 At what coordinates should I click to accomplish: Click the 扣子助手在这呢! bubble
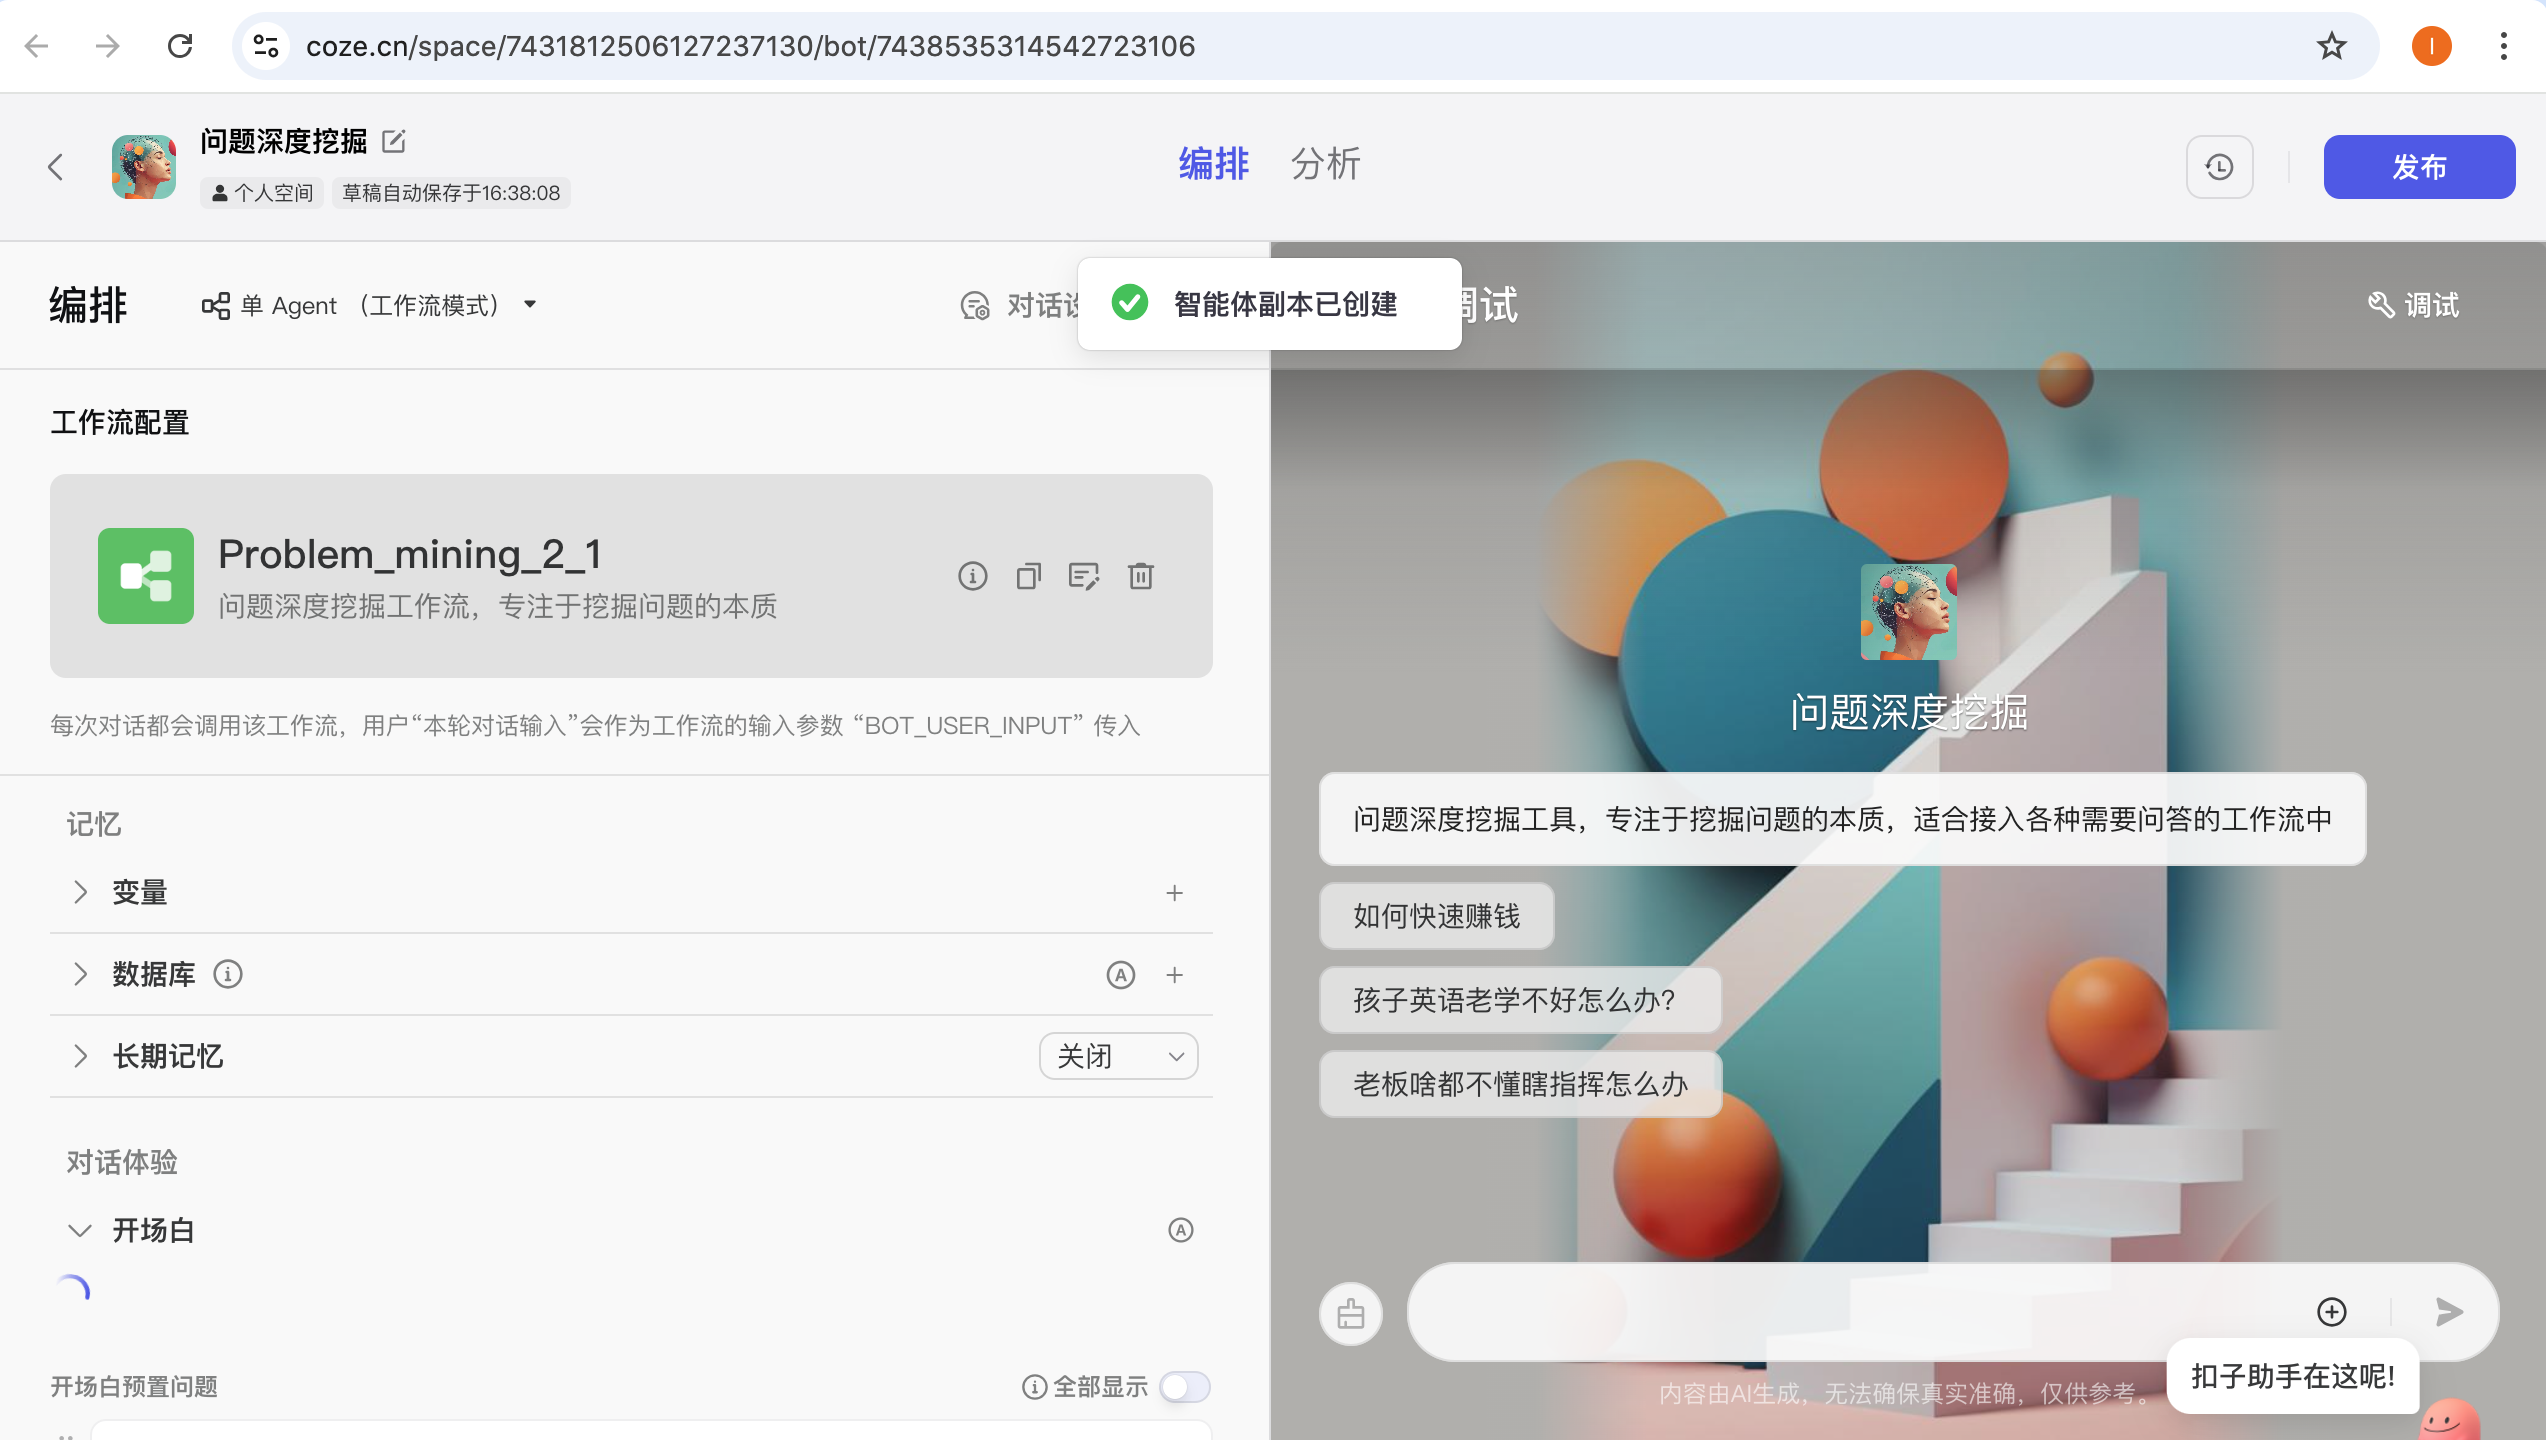click(x=2293, y=1376)
